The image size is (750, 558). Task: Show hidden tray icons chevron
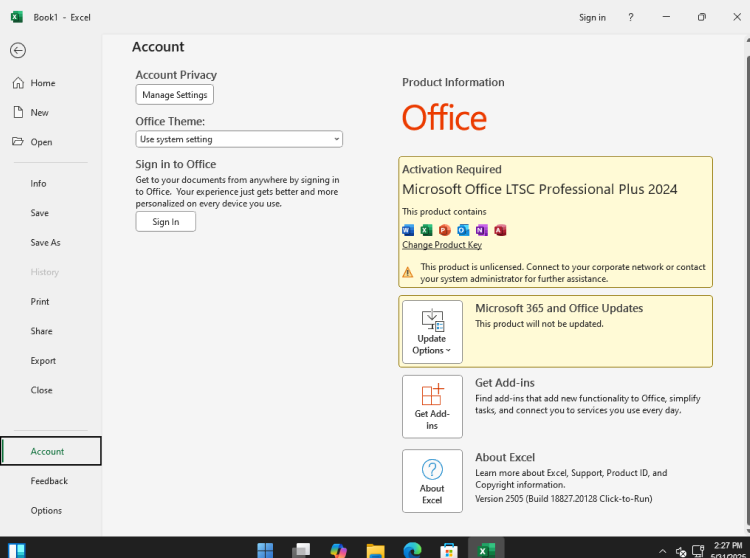[662, 551]
